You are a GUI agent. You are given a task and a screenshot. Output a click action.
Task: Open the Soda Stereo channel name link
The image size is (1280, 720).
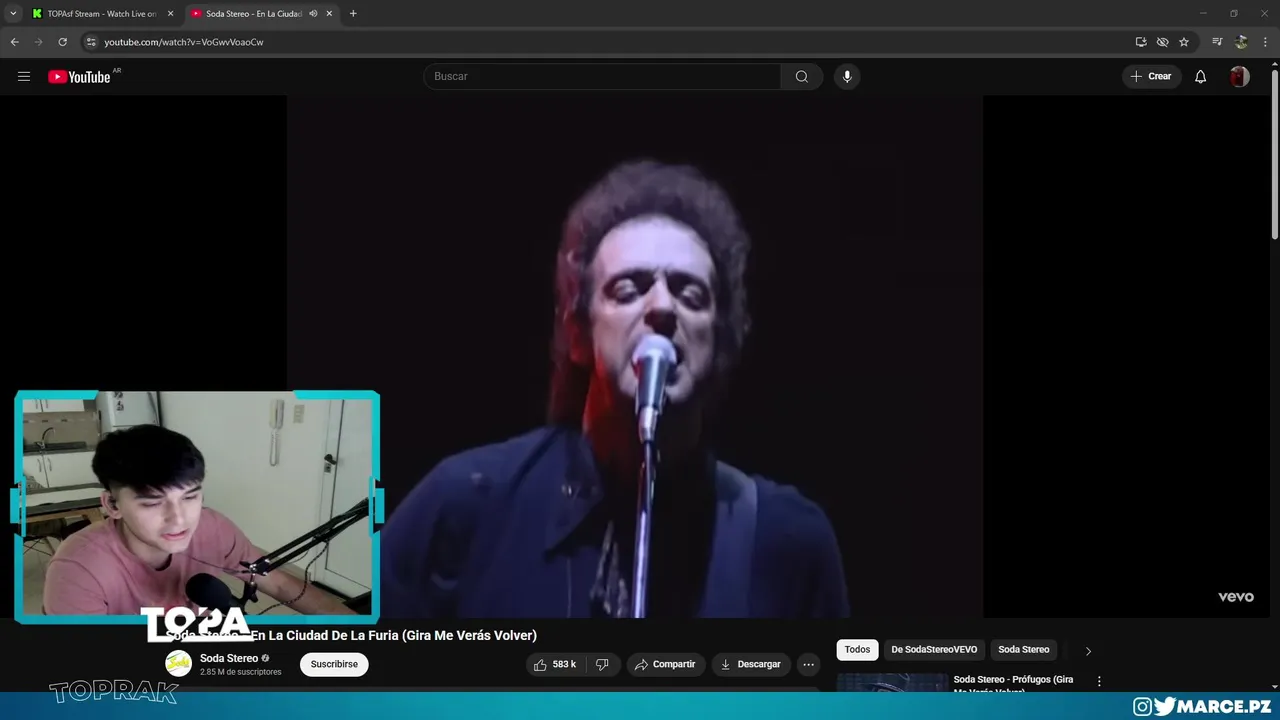tap(229, 658)
